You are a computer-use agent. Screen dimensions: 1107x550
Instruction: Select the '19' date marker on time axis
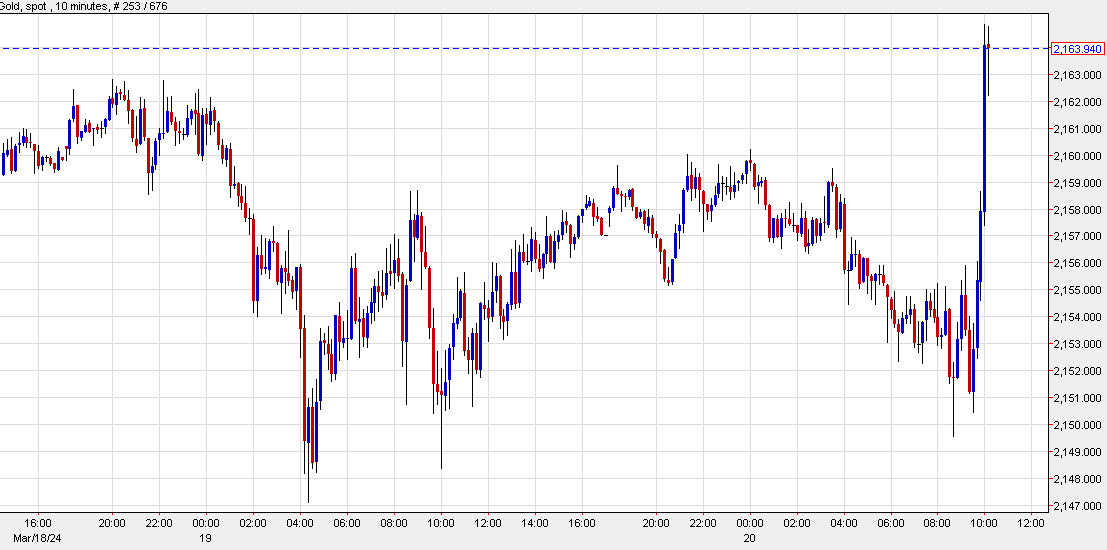[205, 536]
